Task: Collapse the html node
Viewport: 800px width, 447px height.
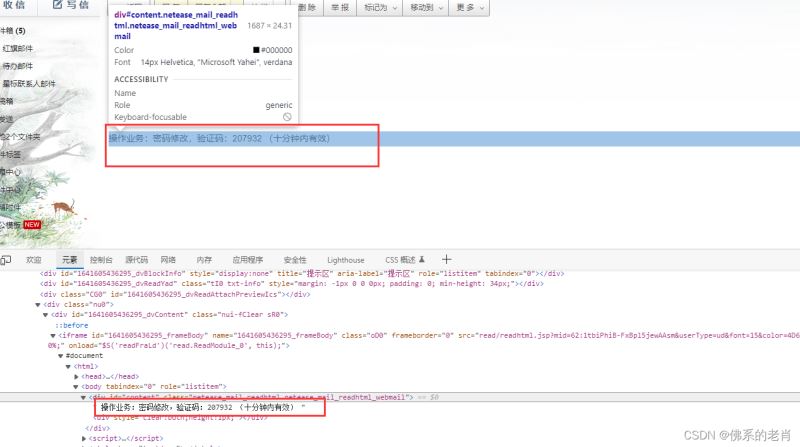Action: click(68, 366)
